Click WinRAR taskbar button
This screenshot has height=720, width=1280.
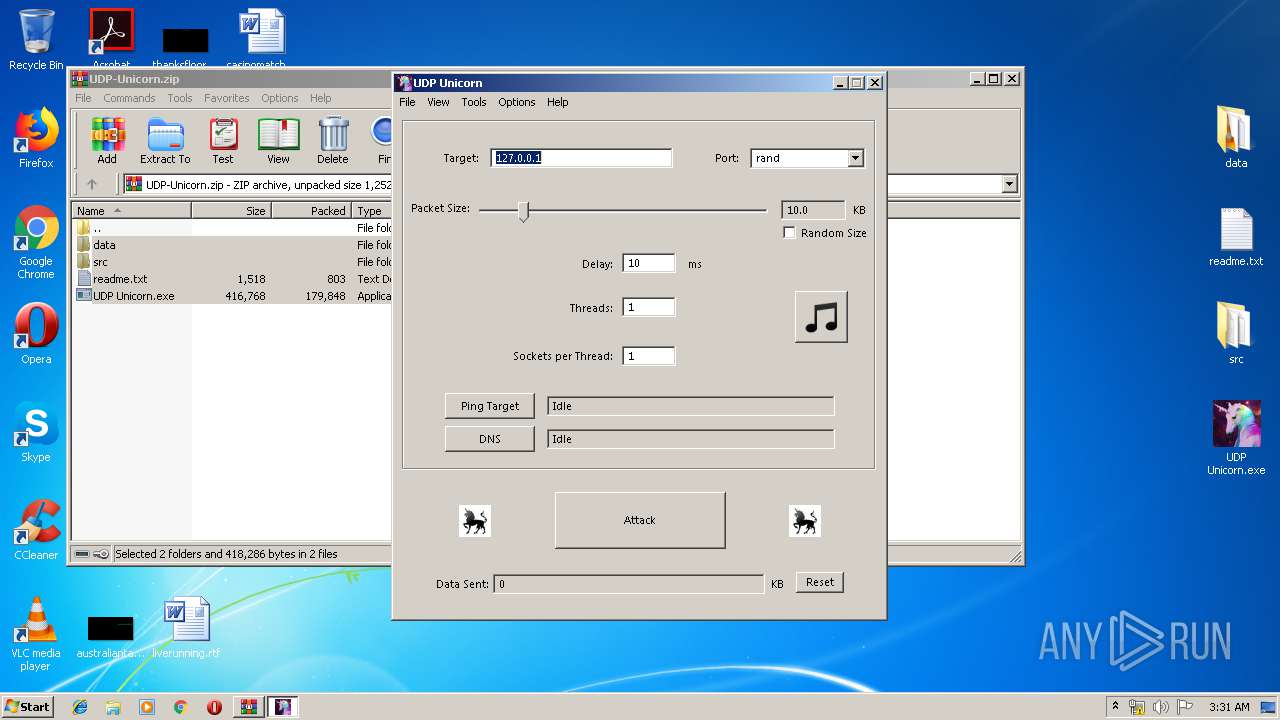click(249, 707)
